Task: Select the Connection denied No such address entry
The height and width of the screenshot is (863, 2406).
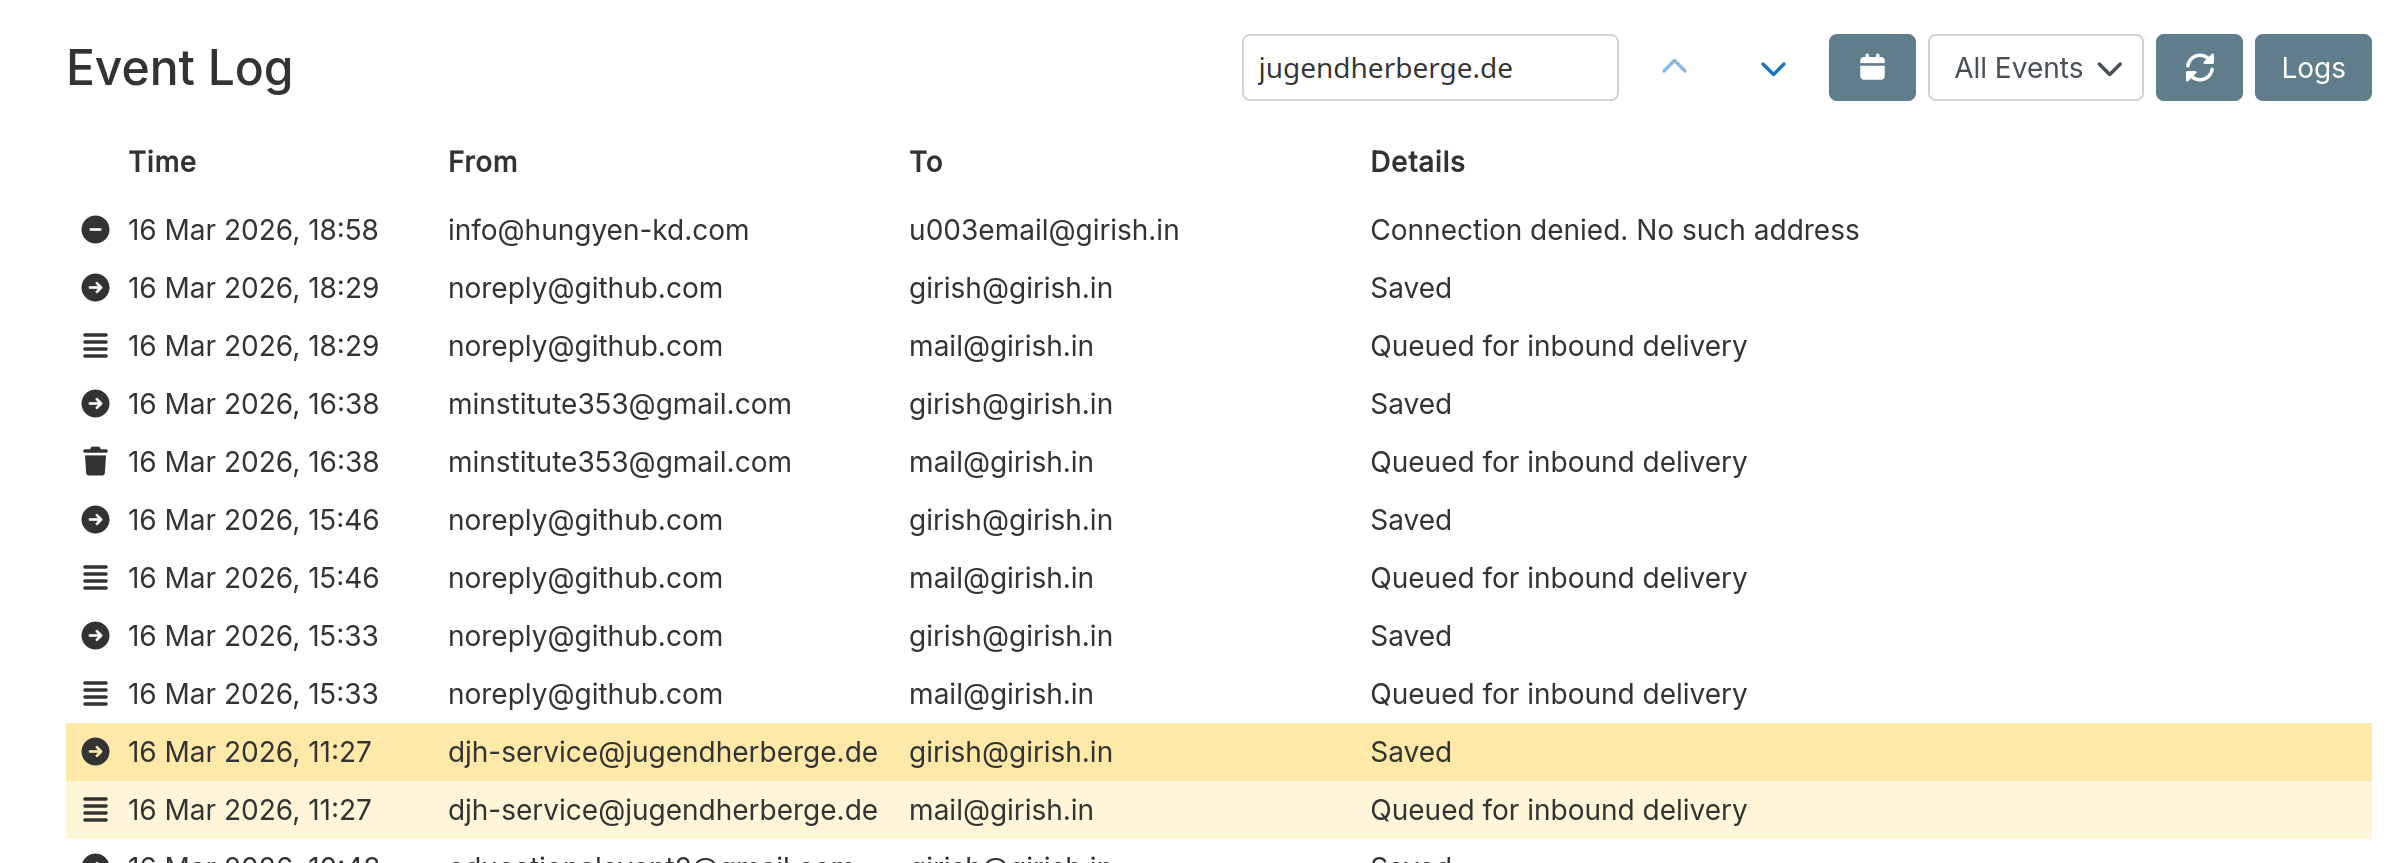Action: click(x=1614, y=230)
